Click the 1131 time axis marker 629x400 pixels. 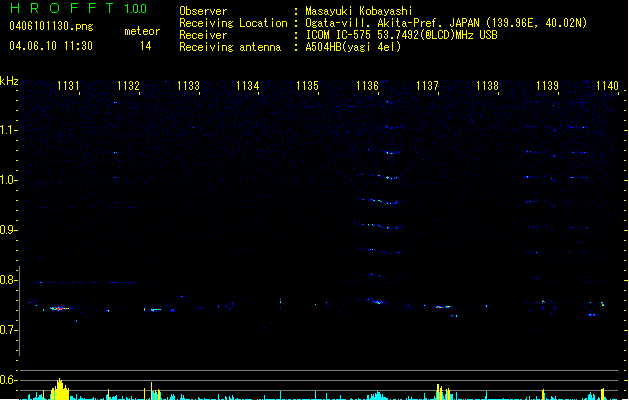pos(68,85)
